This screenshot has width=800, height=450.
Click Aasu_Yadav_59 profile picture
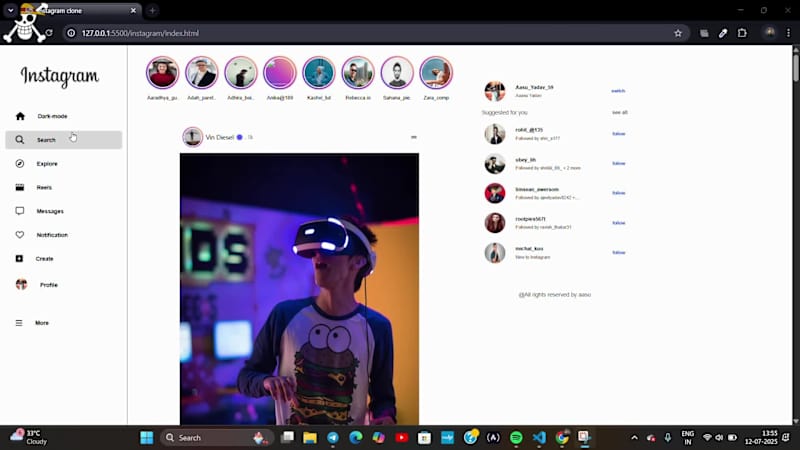coord(494,91)
